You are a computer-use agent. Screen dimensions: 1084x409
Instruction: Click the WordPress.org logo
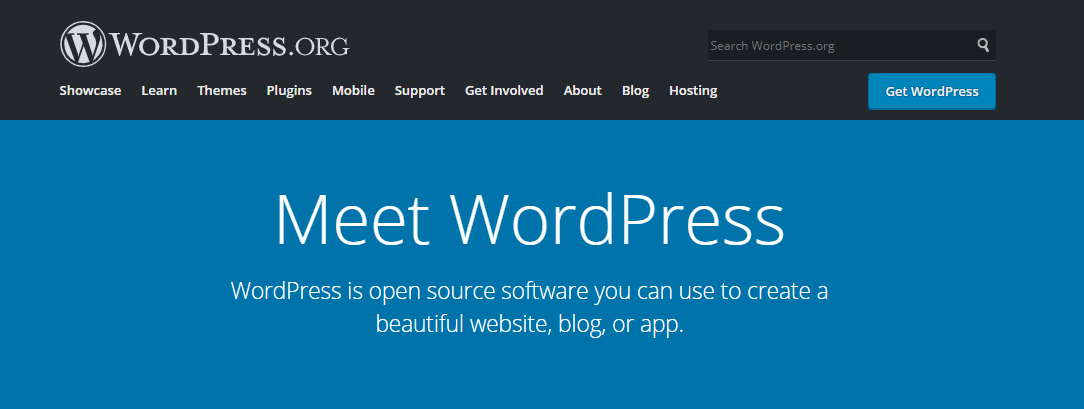205,45
